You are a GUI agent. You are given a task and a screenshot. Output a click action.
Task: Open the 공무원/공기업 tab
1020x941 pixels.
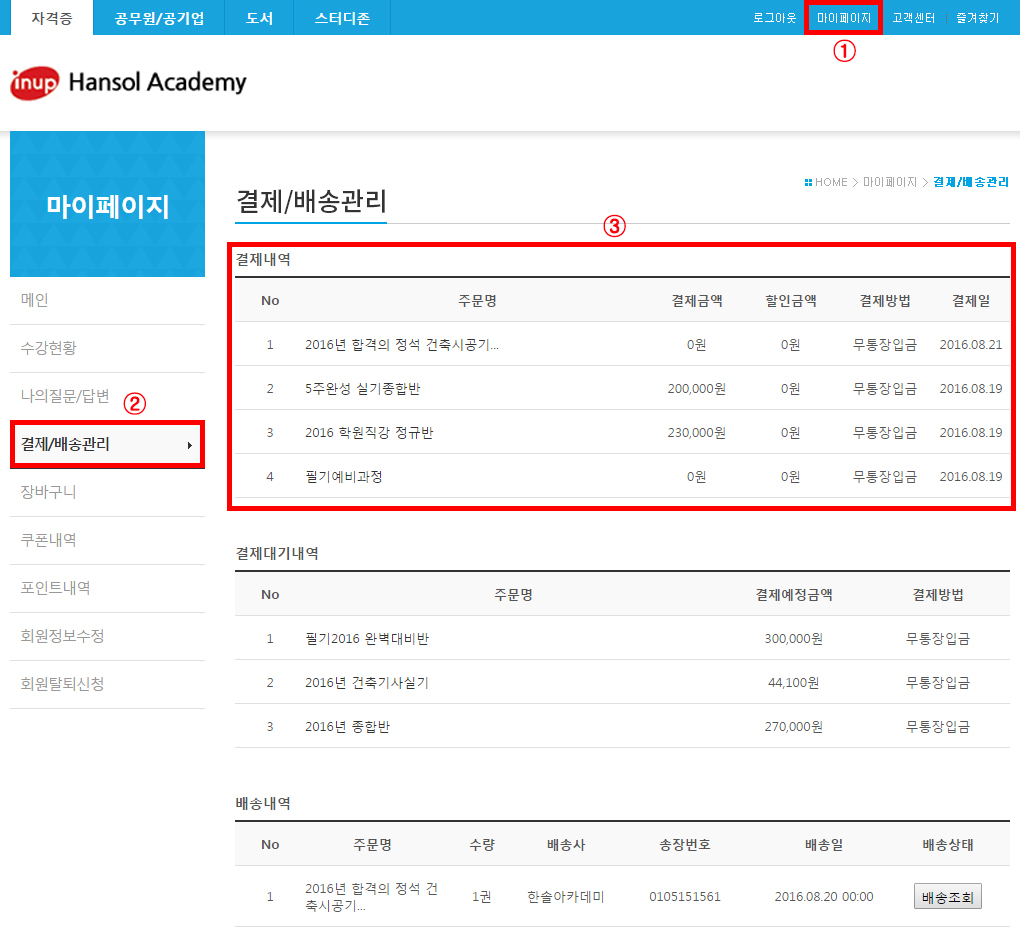click(x=159, y=18)
